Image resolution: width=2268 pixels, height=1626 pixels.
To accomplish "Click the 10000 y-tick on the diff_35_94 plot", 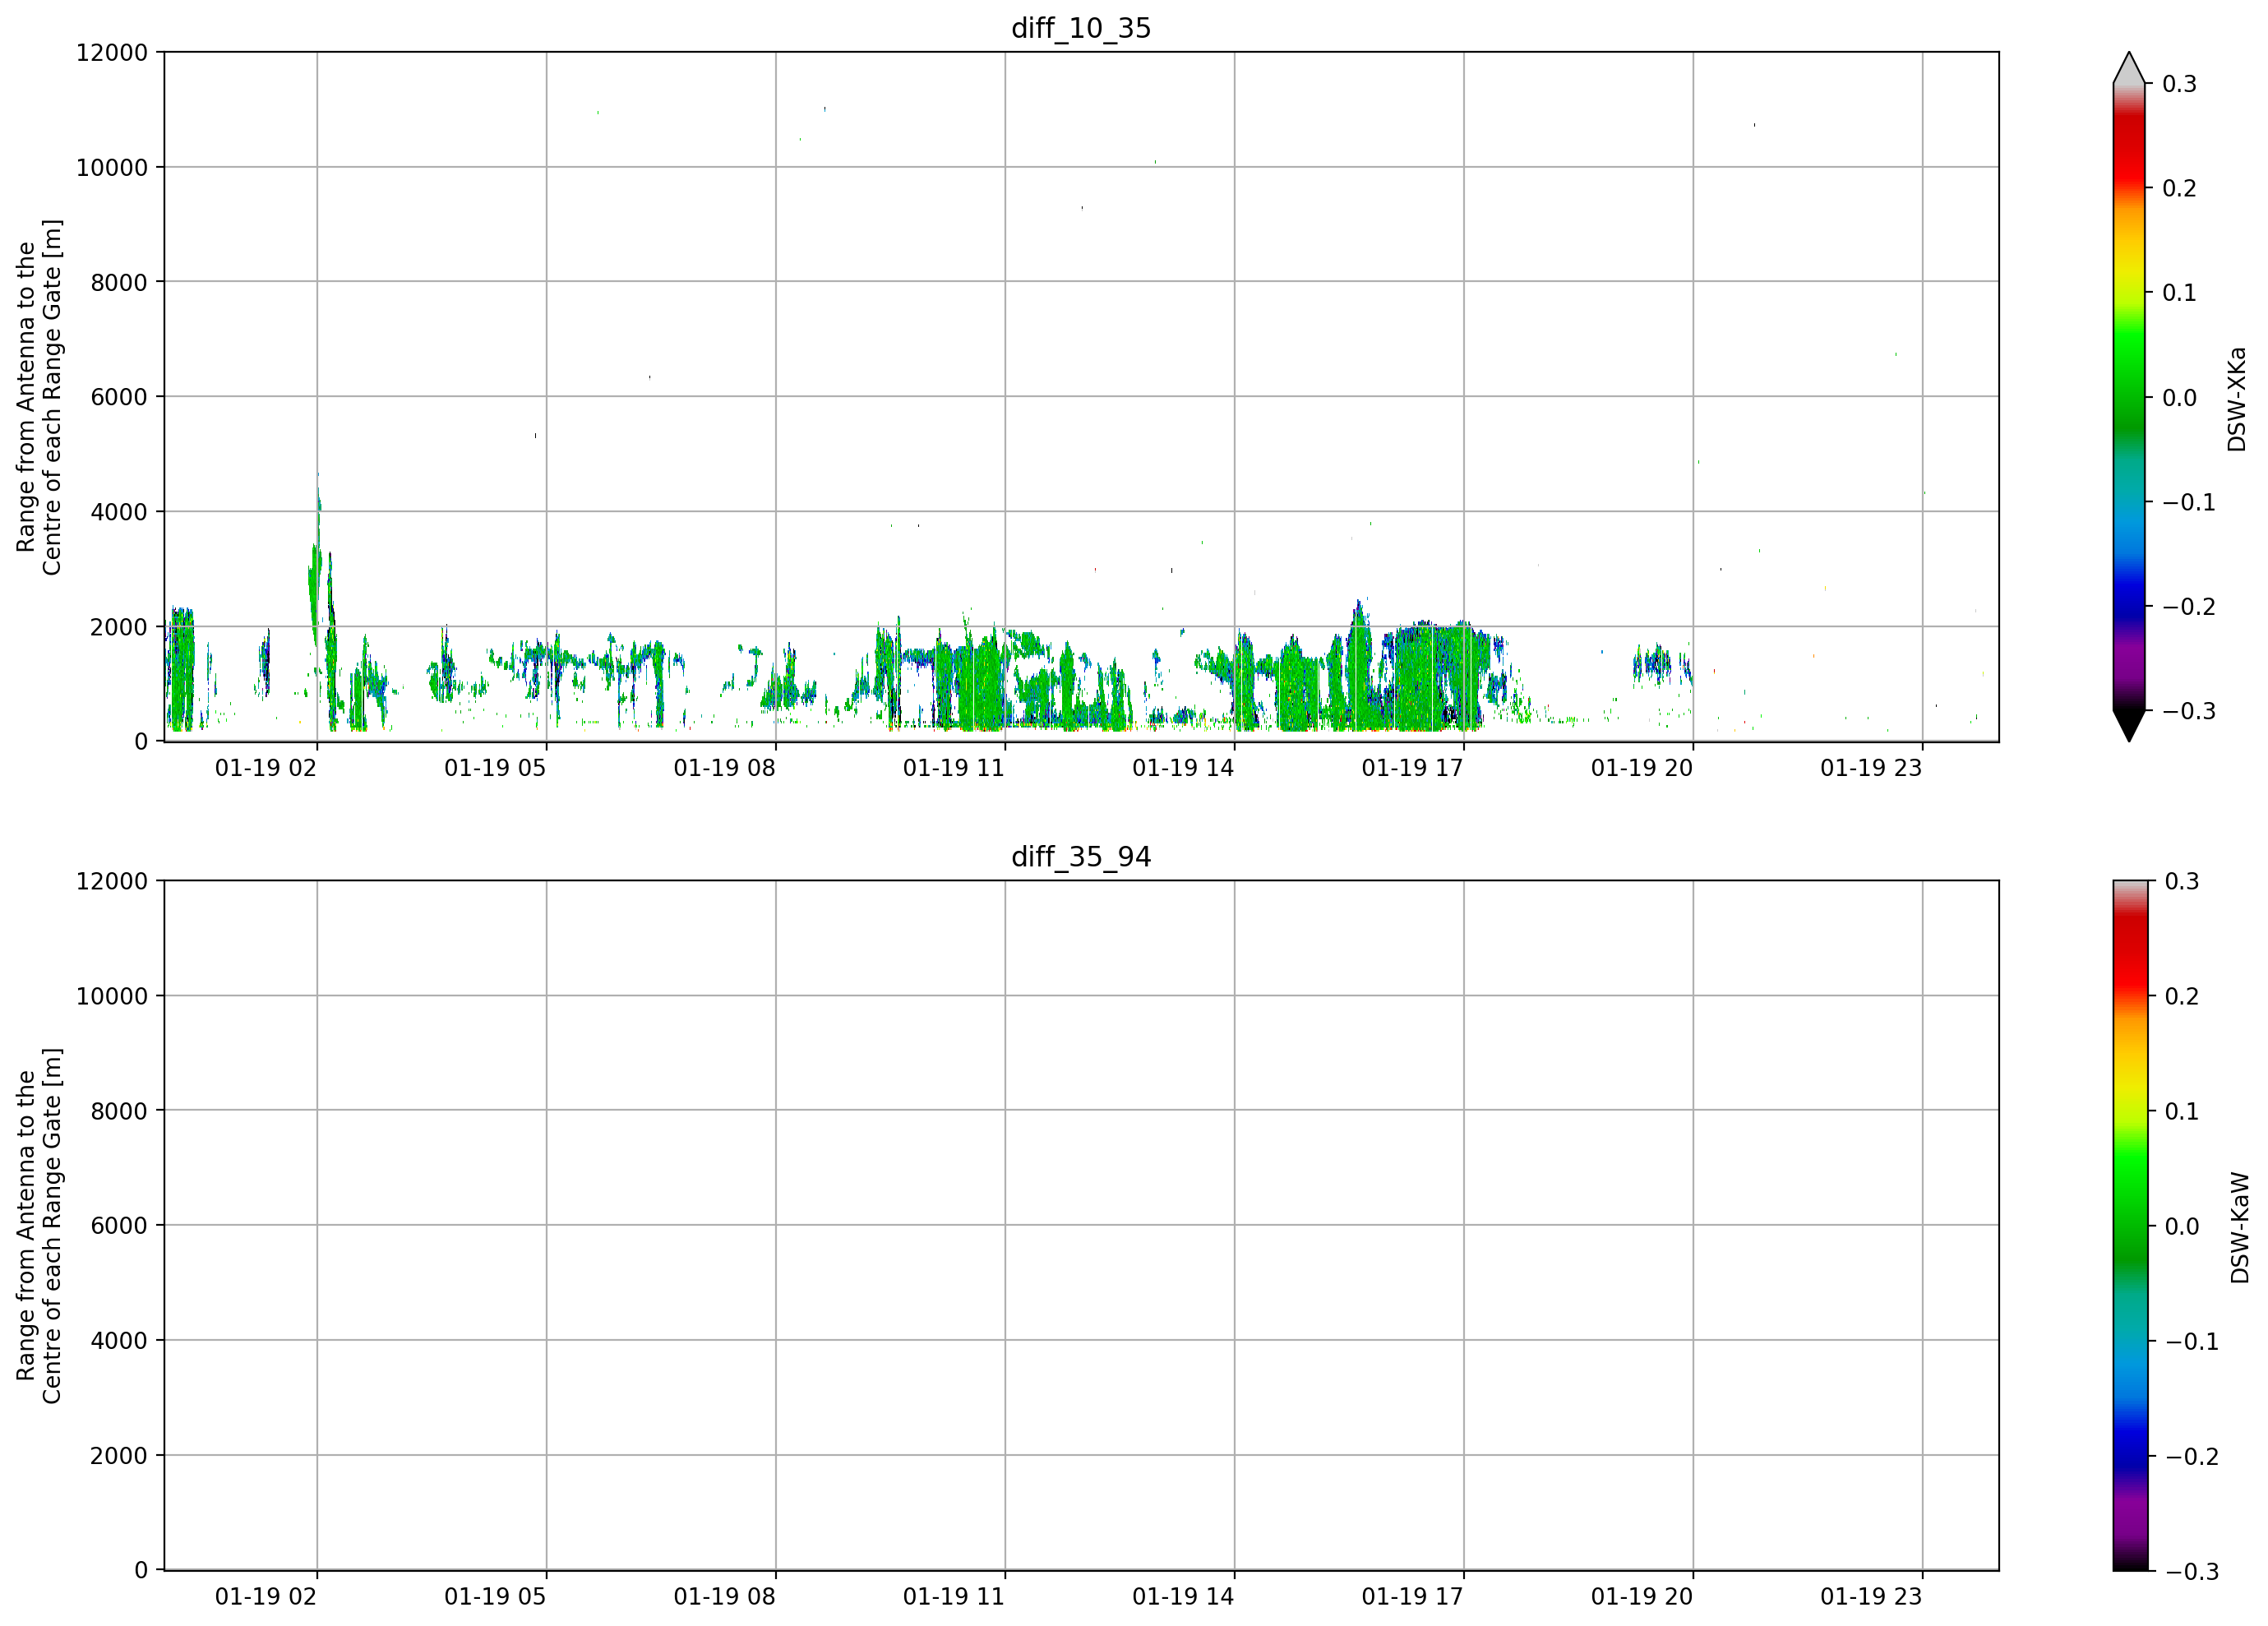I will [112, 996].
